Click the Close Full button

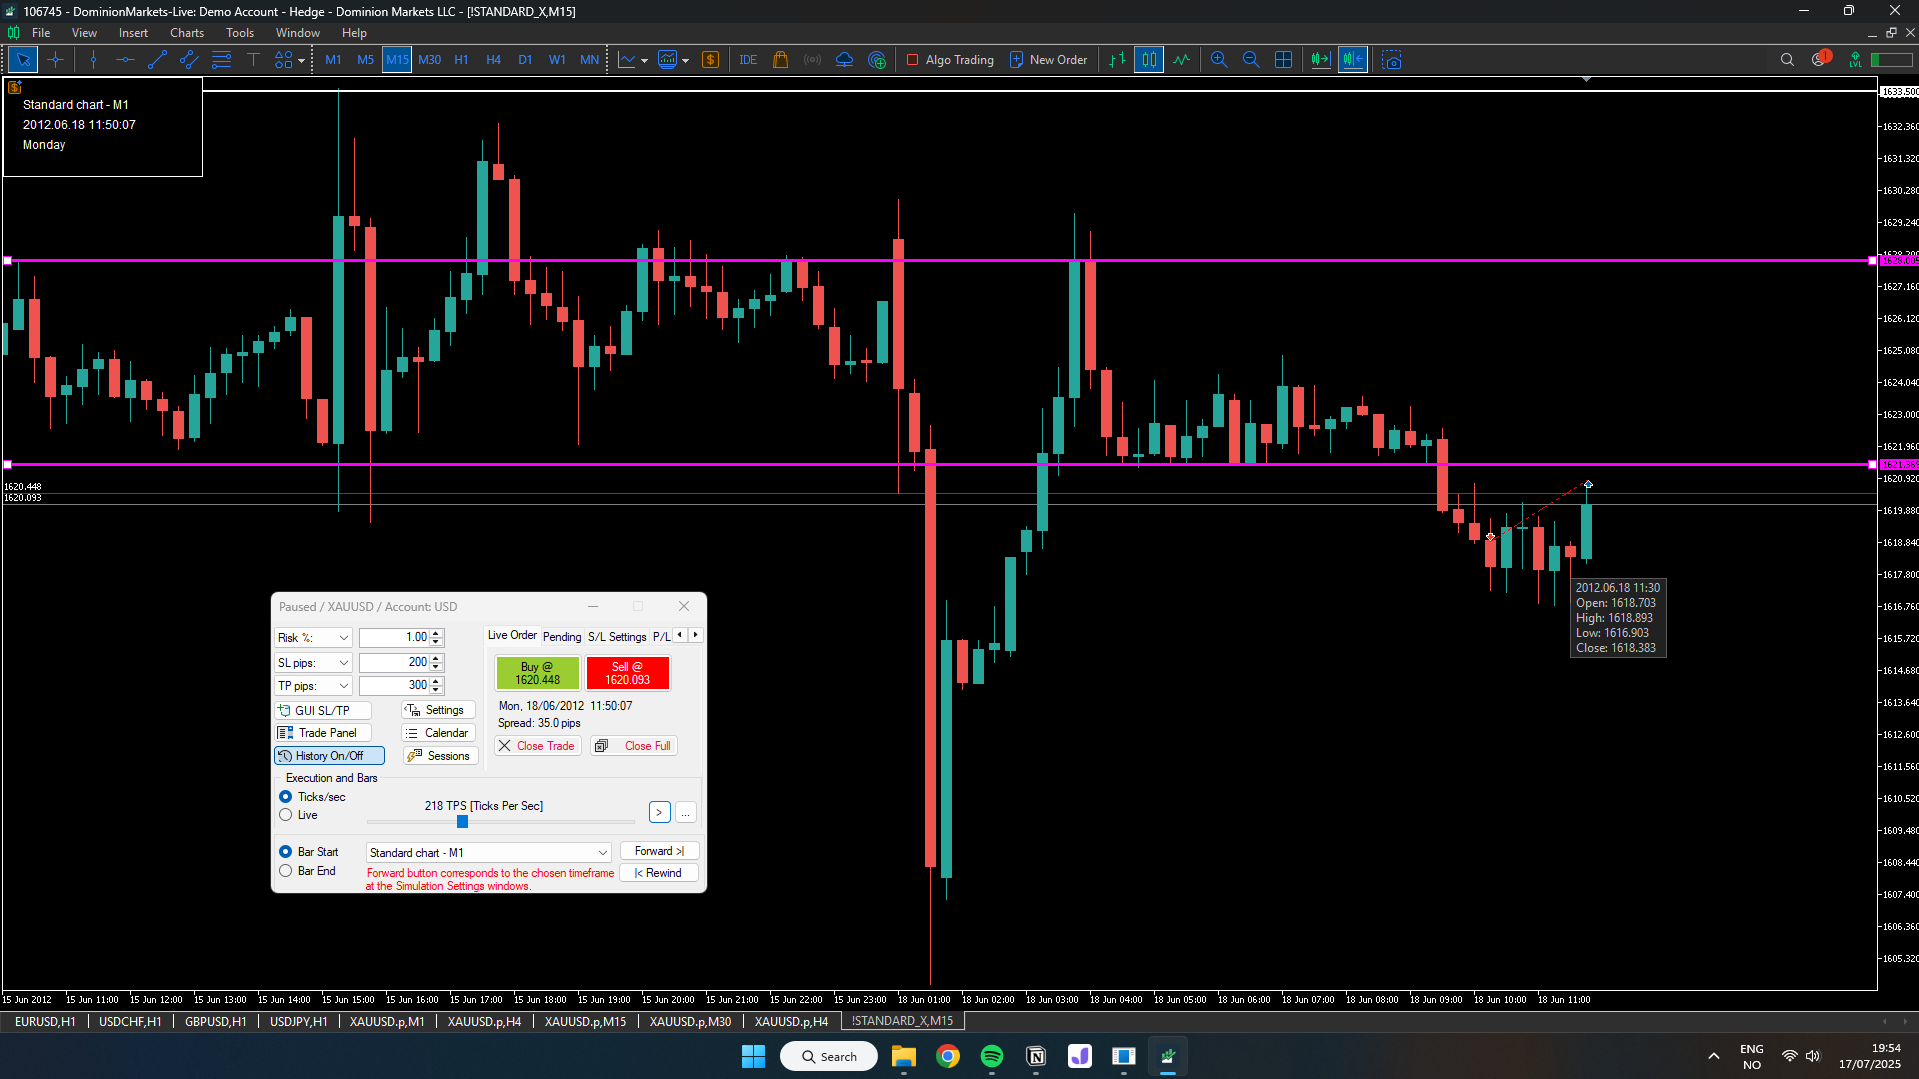coord(634,746)
